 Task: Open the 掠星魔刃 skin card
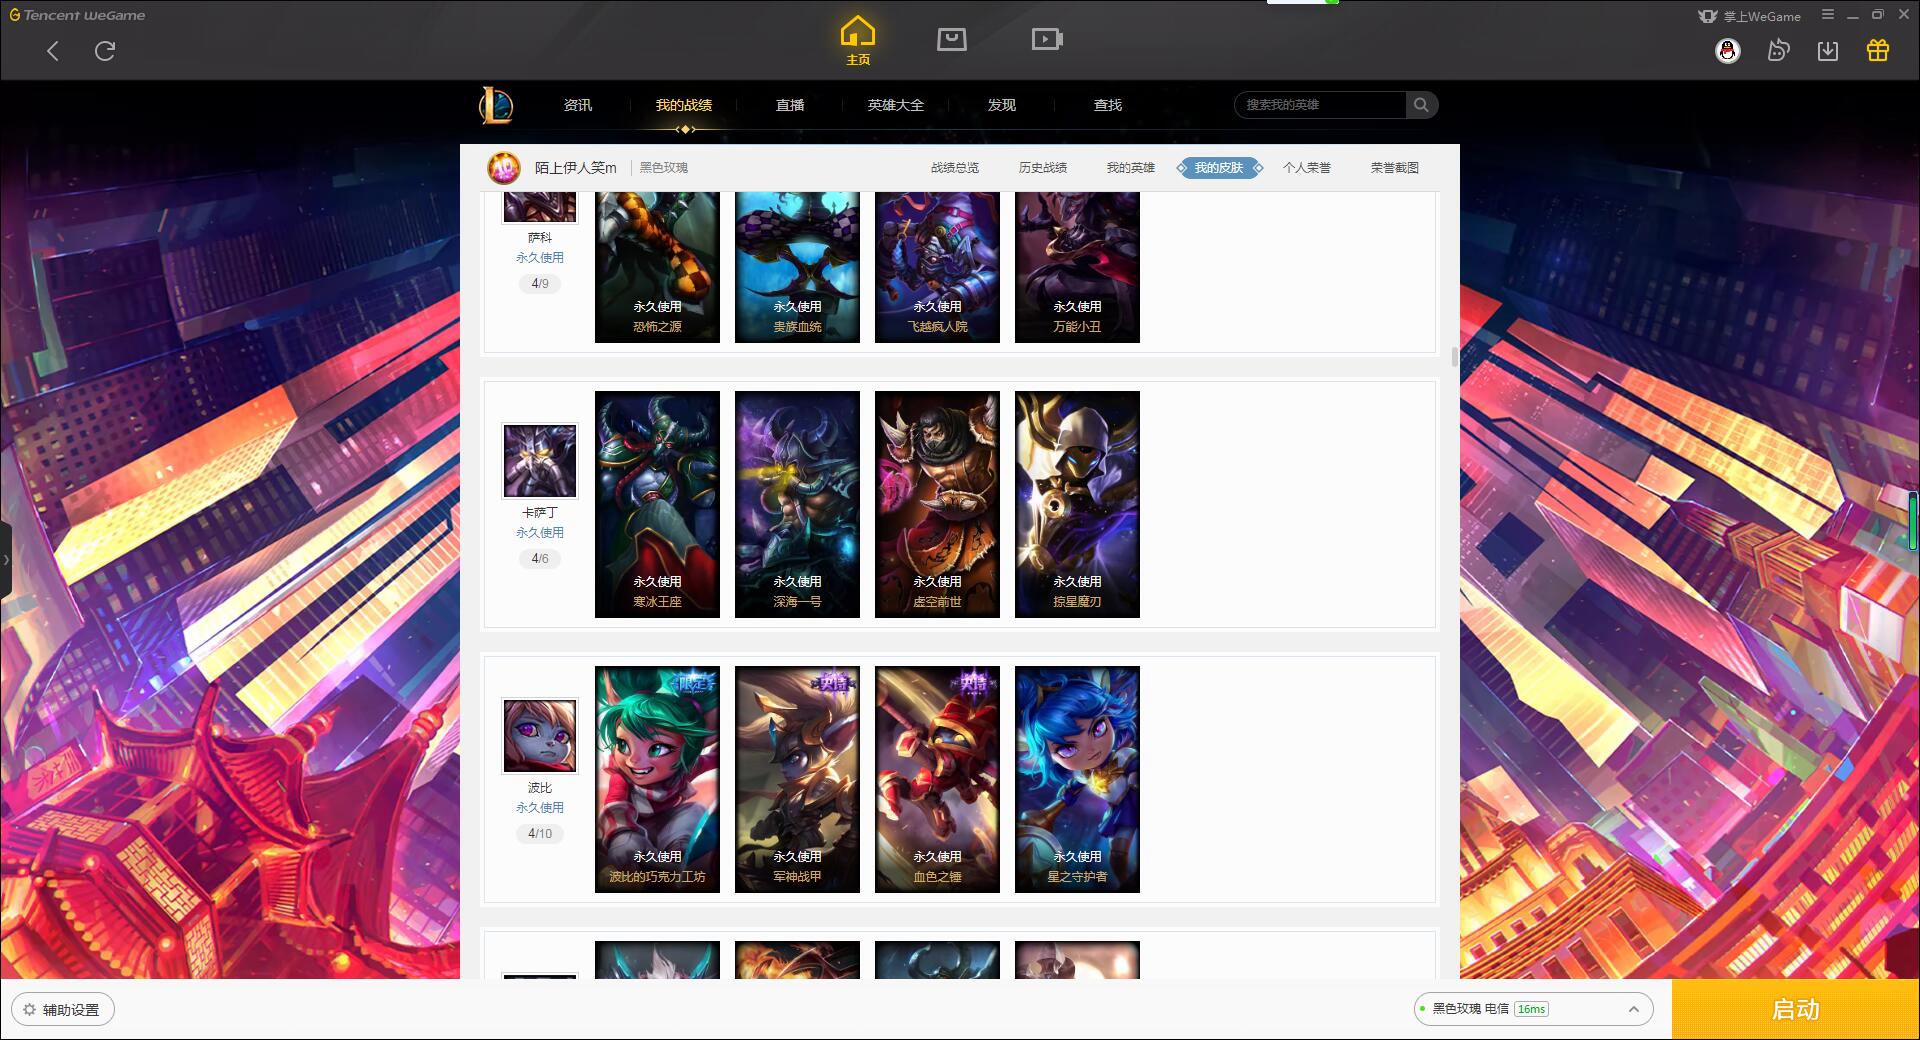pos(1077,504)
